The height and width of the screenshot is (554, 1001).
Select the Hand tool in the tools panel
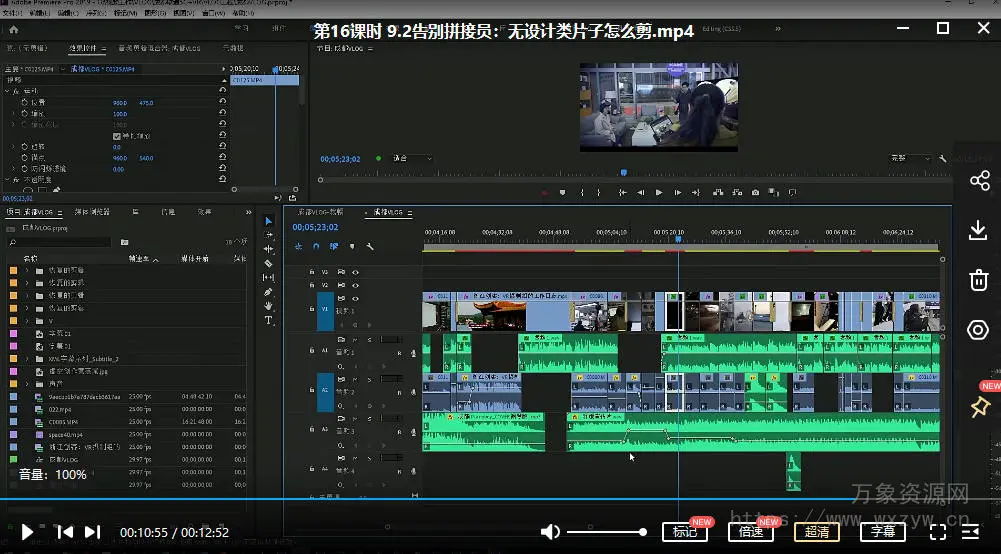tap(268, 306)
